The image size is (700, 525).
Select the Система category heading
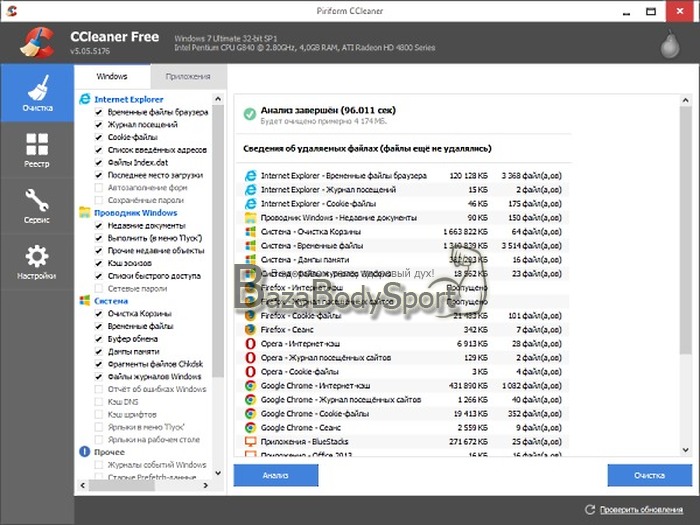pyautogui.click(x=111, y=301)
